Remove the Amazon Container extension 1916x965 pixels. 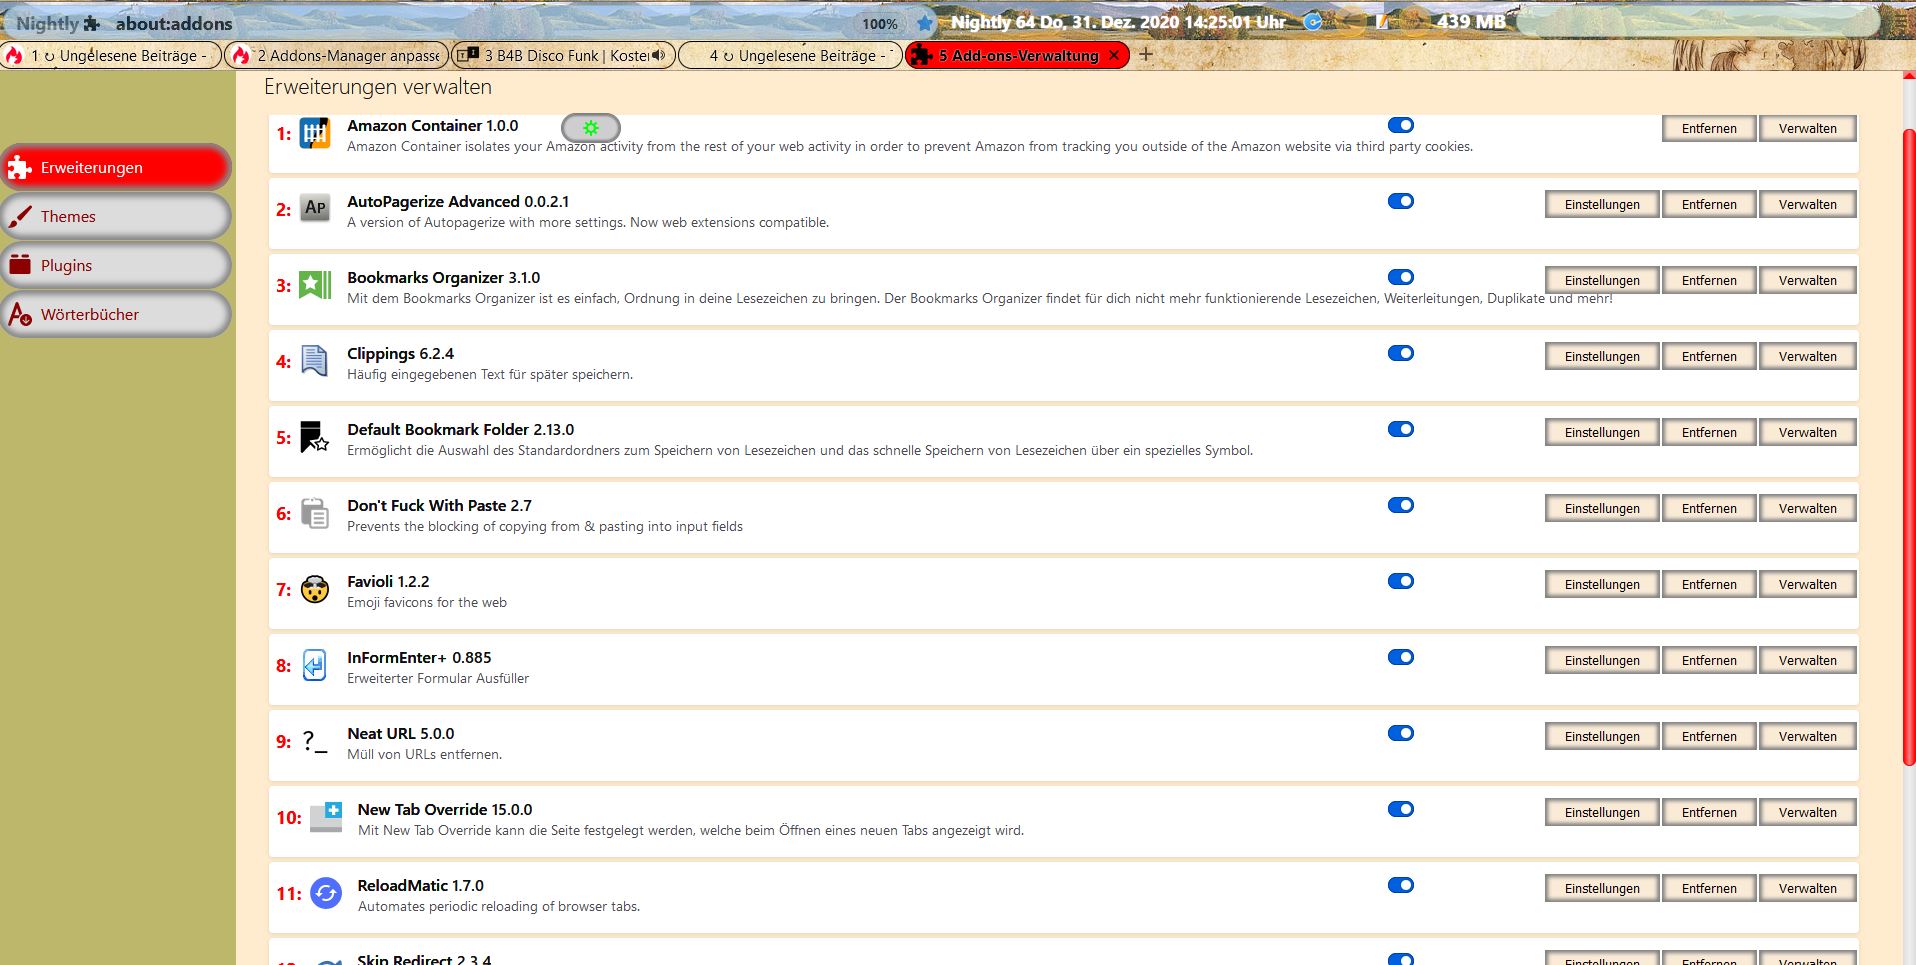[x=1709, y=128]
